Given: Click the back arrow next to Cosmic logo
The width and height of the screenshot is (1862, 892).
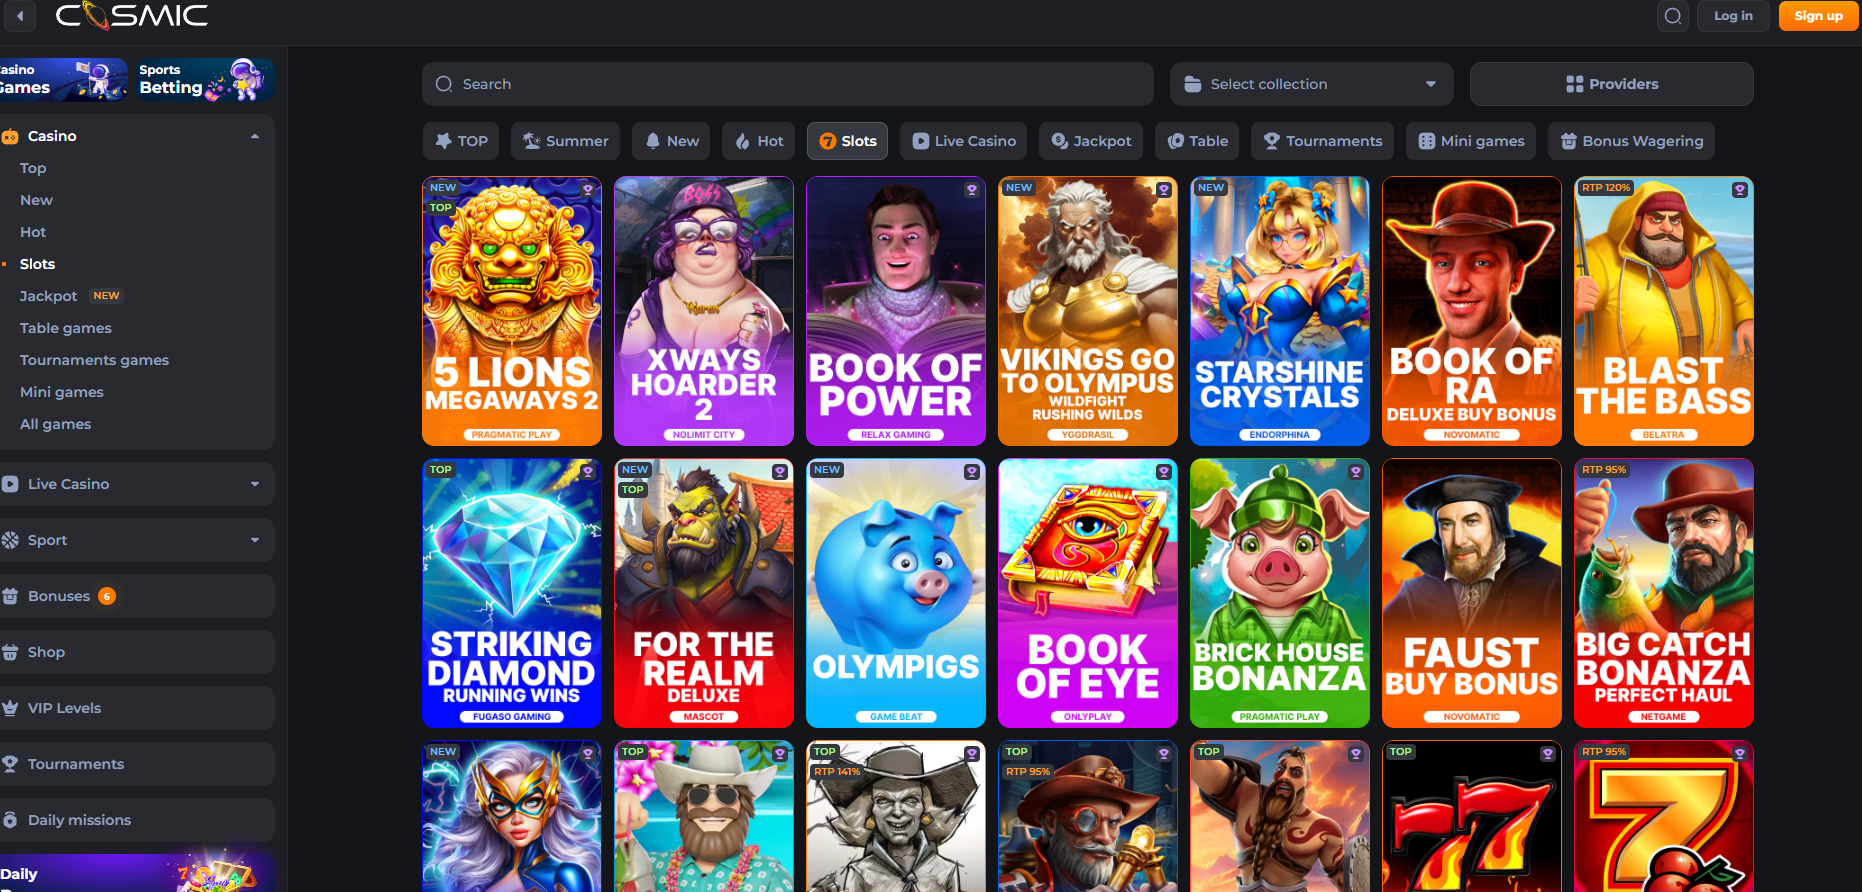Looking at the screenshot, I should [x=20, y=15].
